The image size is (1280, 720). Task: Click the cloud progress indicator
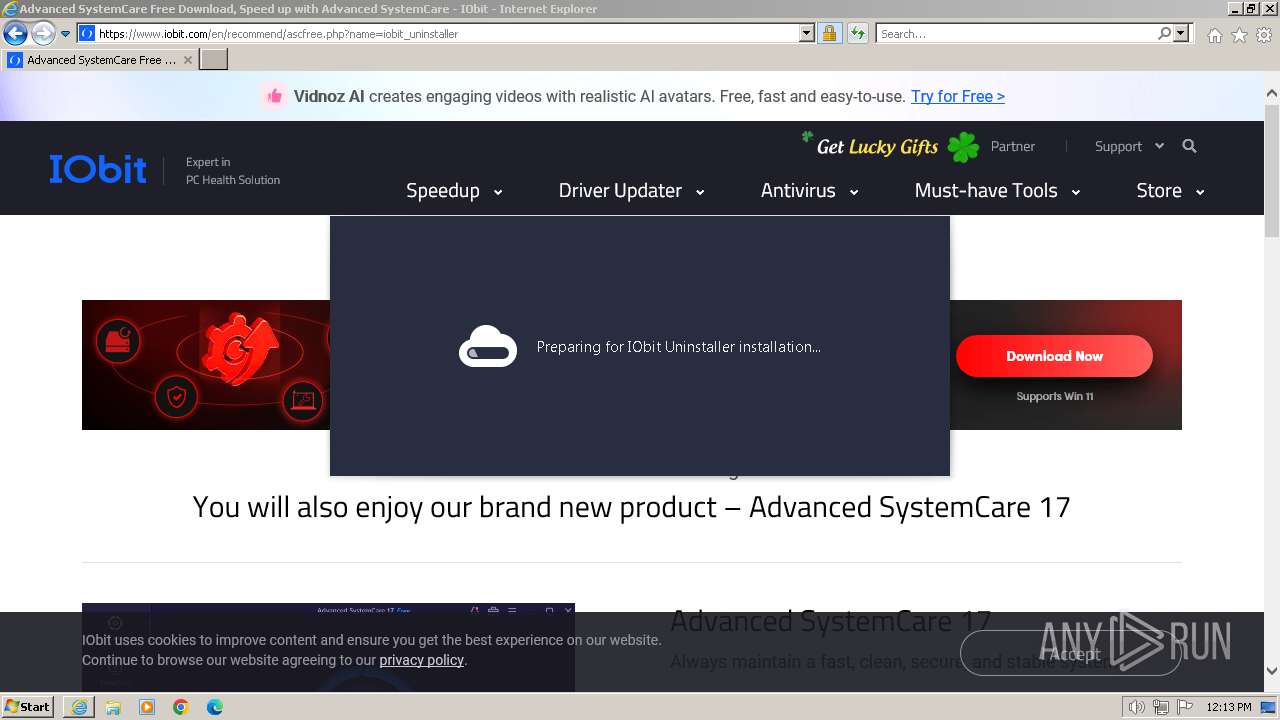(487, 347)
